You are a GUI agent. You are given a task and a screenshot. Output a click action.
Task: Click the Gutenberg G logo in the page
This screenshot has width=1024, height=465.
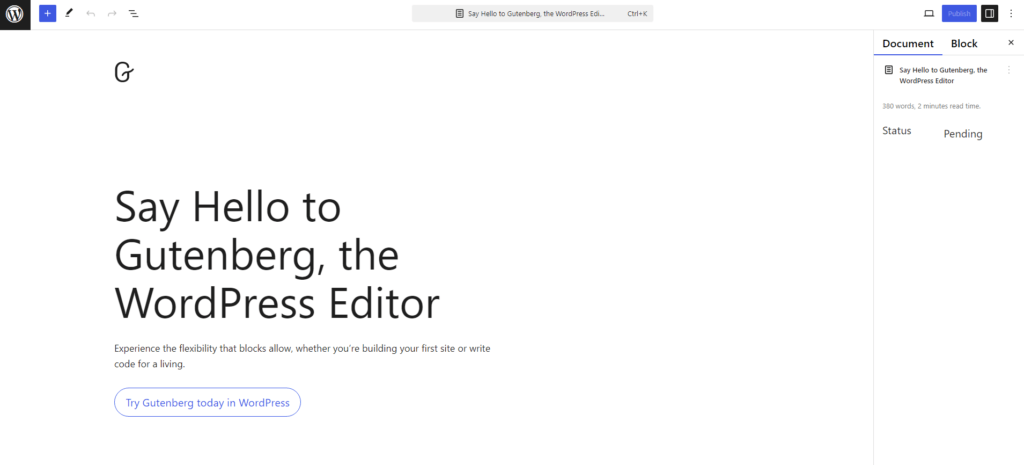pyautogui.click(x=124, y=72)
